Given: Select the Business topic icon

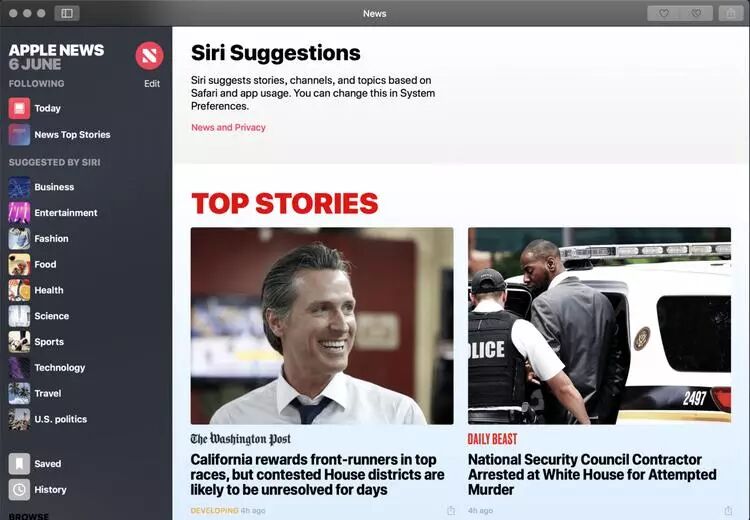Looking at the screenshot, I should click(19, 187).
